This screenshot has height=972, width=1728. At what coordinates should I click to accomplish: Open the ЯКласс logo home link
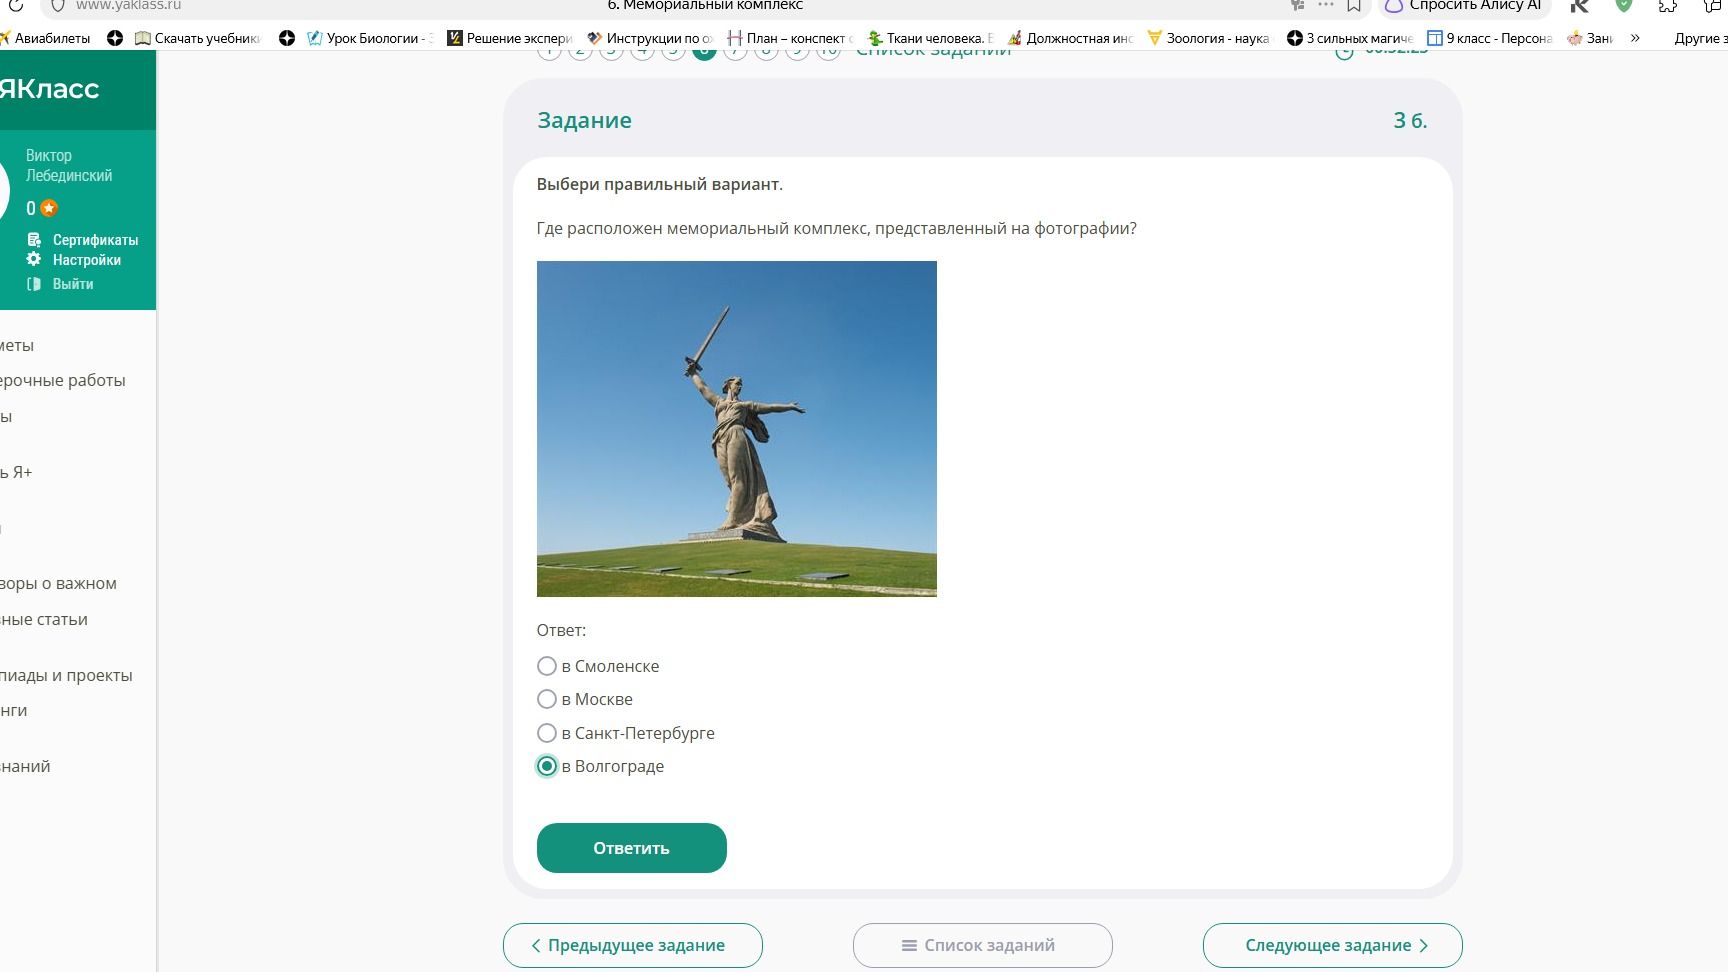pyautogui.click(x=49, y=88)
